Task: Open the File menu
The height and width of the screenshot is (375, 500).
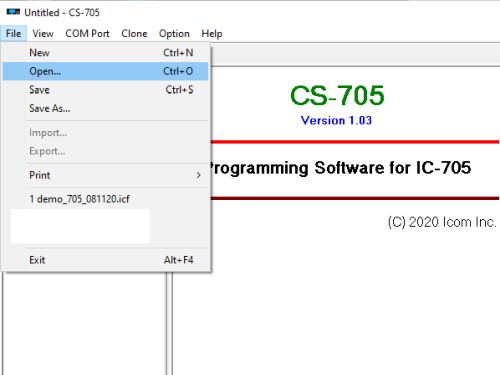Action: (x=13, y=34)
